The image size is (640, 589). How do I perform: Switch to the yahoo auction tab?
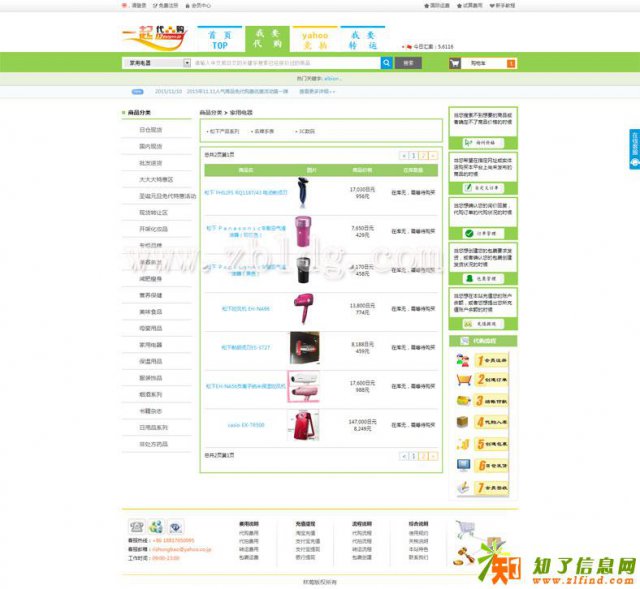point(315,40)
